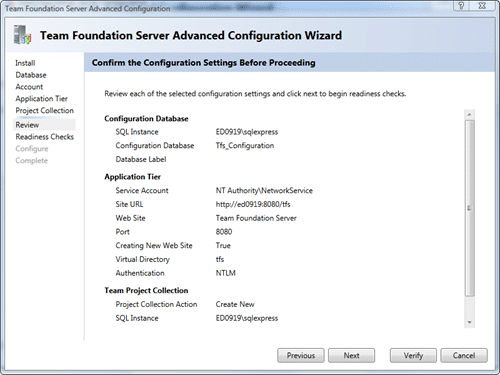Jump to Readiness Checks step
The height and width of the screenshot is (375, 500).
[45, 137]
